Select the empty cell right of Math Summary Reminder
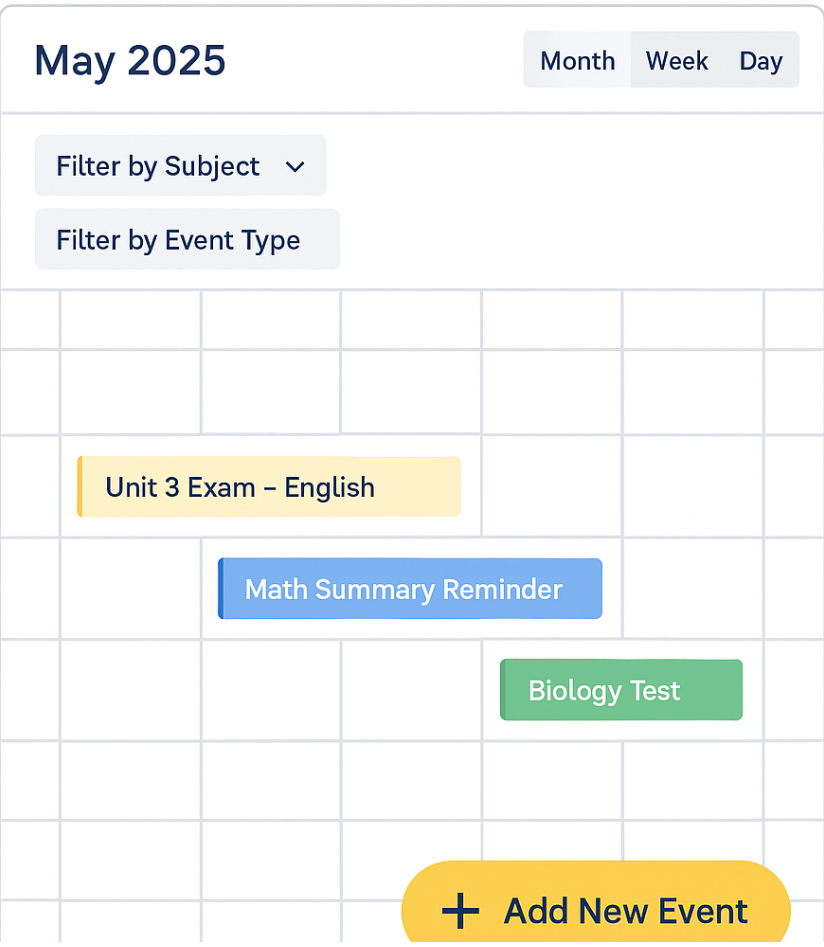 (x=692, y=589)
